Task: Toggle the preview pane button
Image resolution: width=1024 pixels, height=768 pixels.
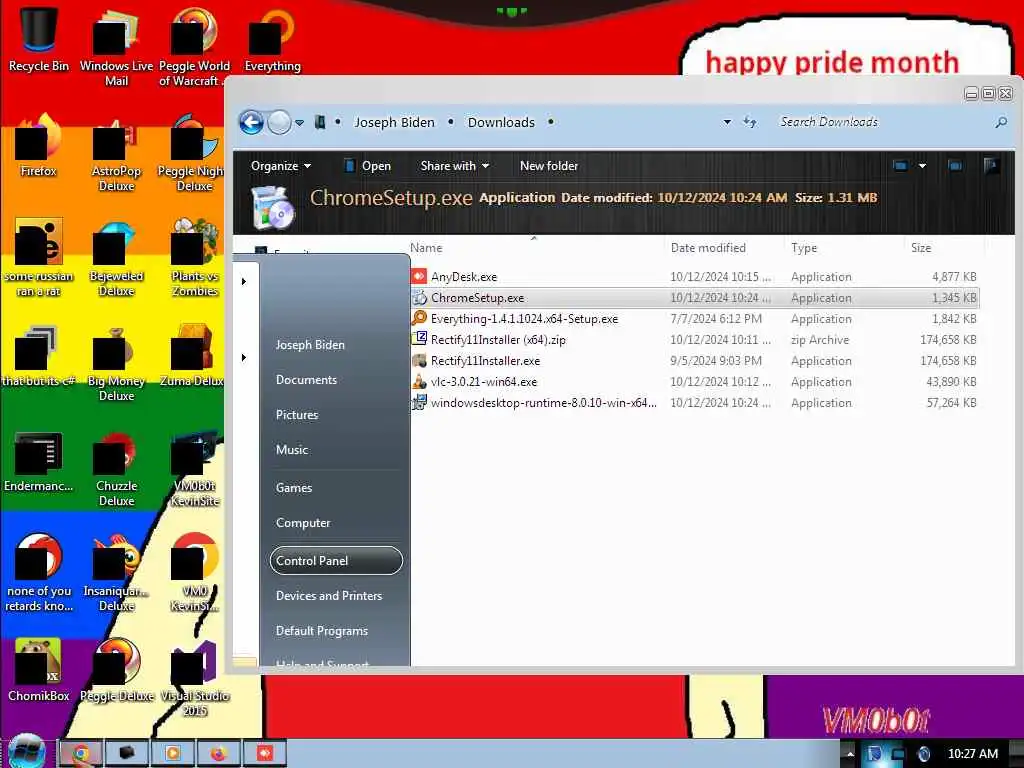Action: [955, 166]
